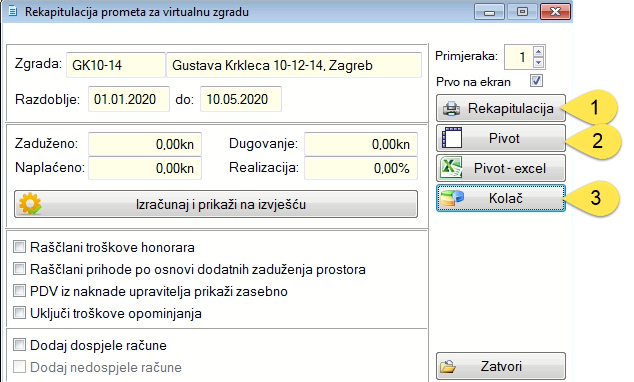Click the Pivot table sheet icon
The height and width of the screenshot is (382, 634).
coord(452,138)
